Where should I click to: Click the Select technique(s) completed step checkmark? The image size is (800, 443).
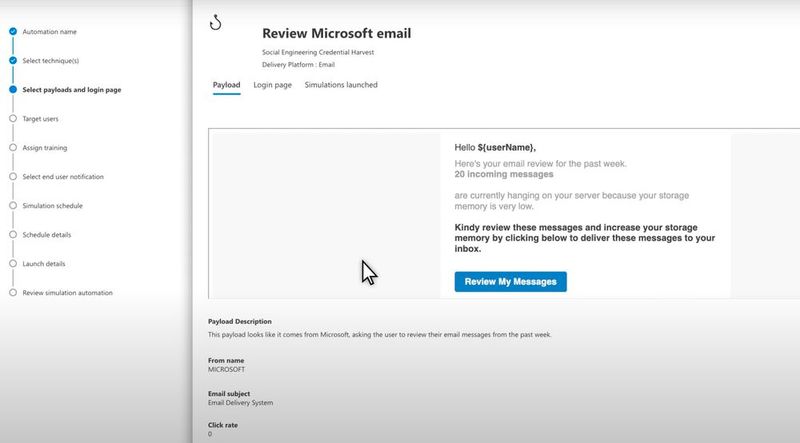click(x=13, y=60)
